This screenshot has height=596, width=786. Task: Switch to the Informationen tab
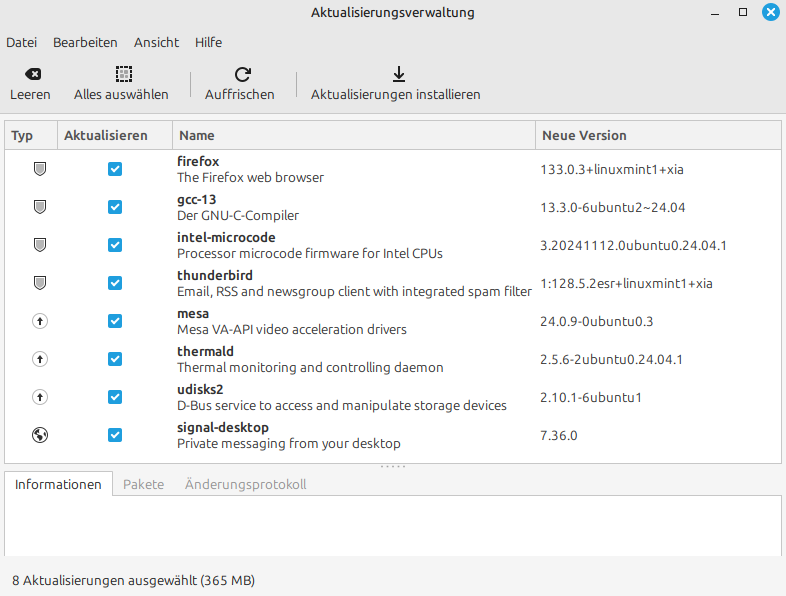58,484
